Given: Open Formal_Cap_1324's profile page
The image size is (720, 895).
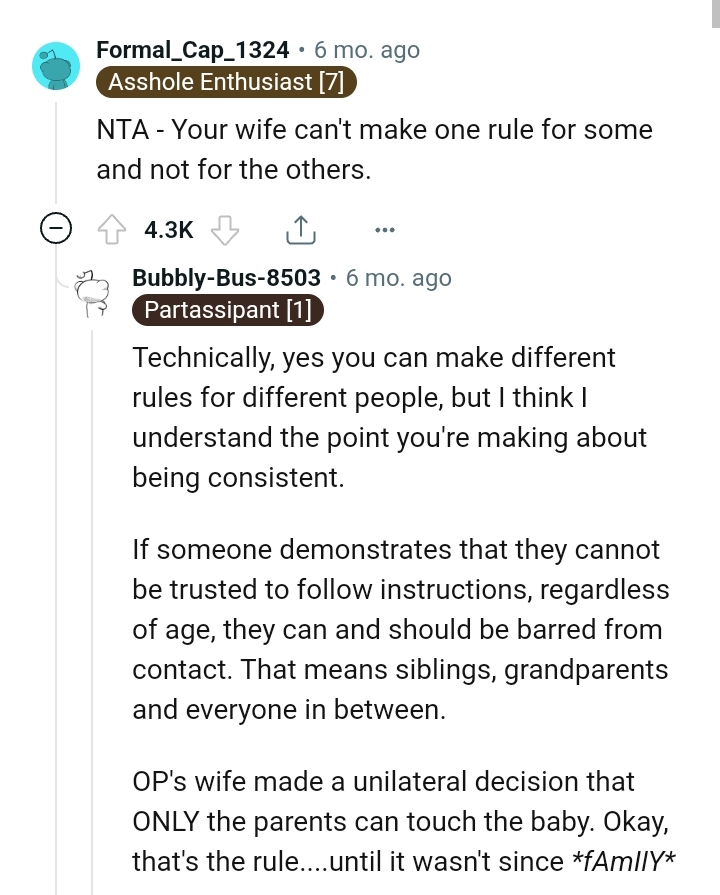Looking at the screenshot, I should tap(194, 49).
